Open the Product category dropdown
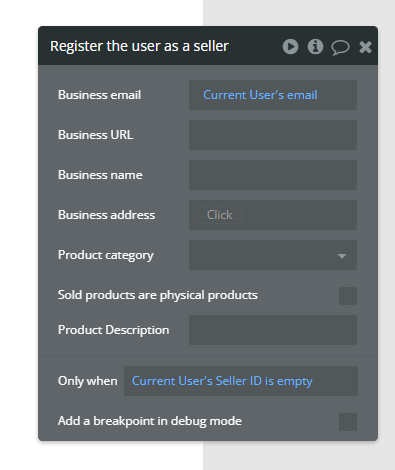The image size is (395, 470). coord(273,255)
